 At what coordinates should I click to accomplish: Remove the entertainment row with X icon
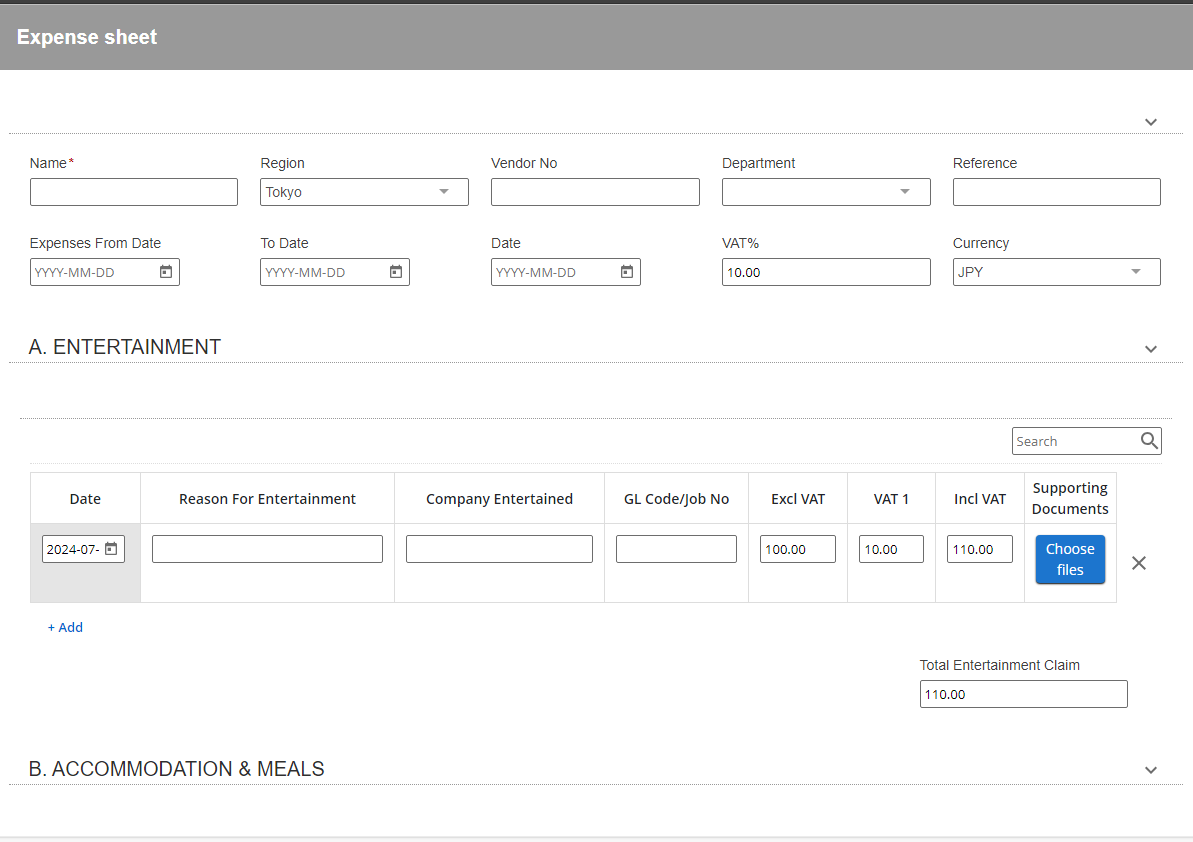pos(1138,563)
